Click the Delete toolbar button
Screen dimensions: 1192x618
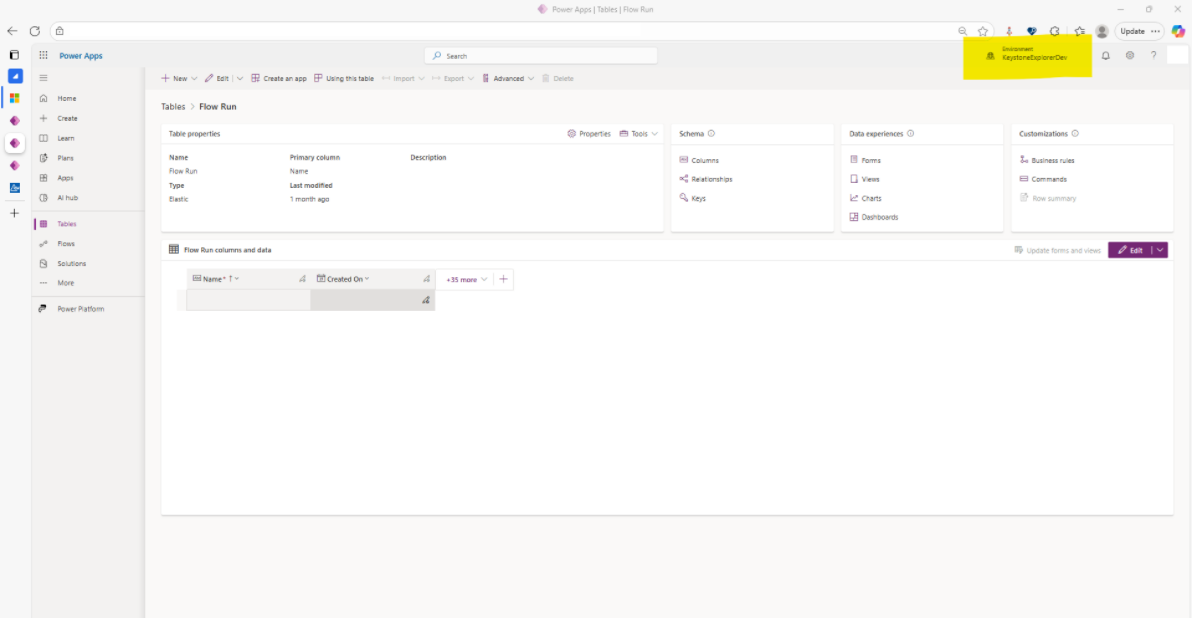coord(557,78)
